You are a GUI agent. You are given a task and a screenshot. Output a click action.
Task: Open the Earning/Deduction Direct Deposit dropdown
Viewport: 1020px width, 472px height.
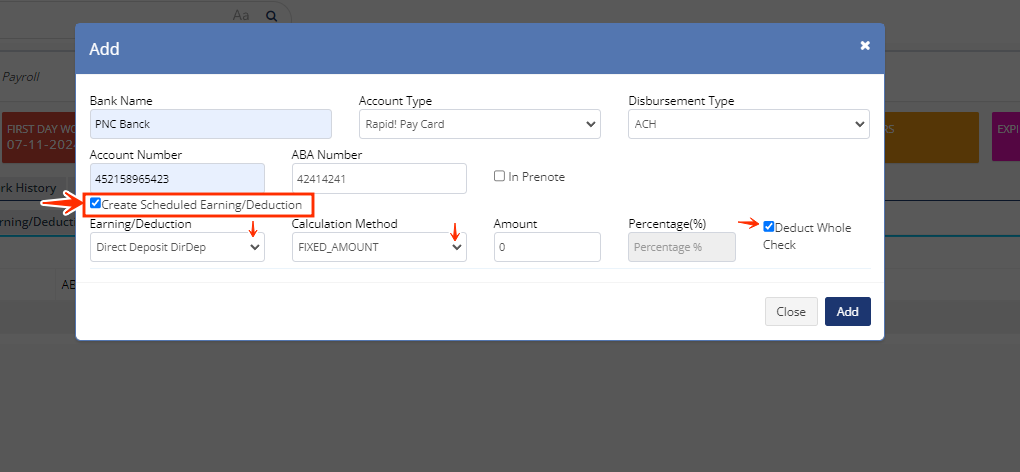click(x=177, y=247)
